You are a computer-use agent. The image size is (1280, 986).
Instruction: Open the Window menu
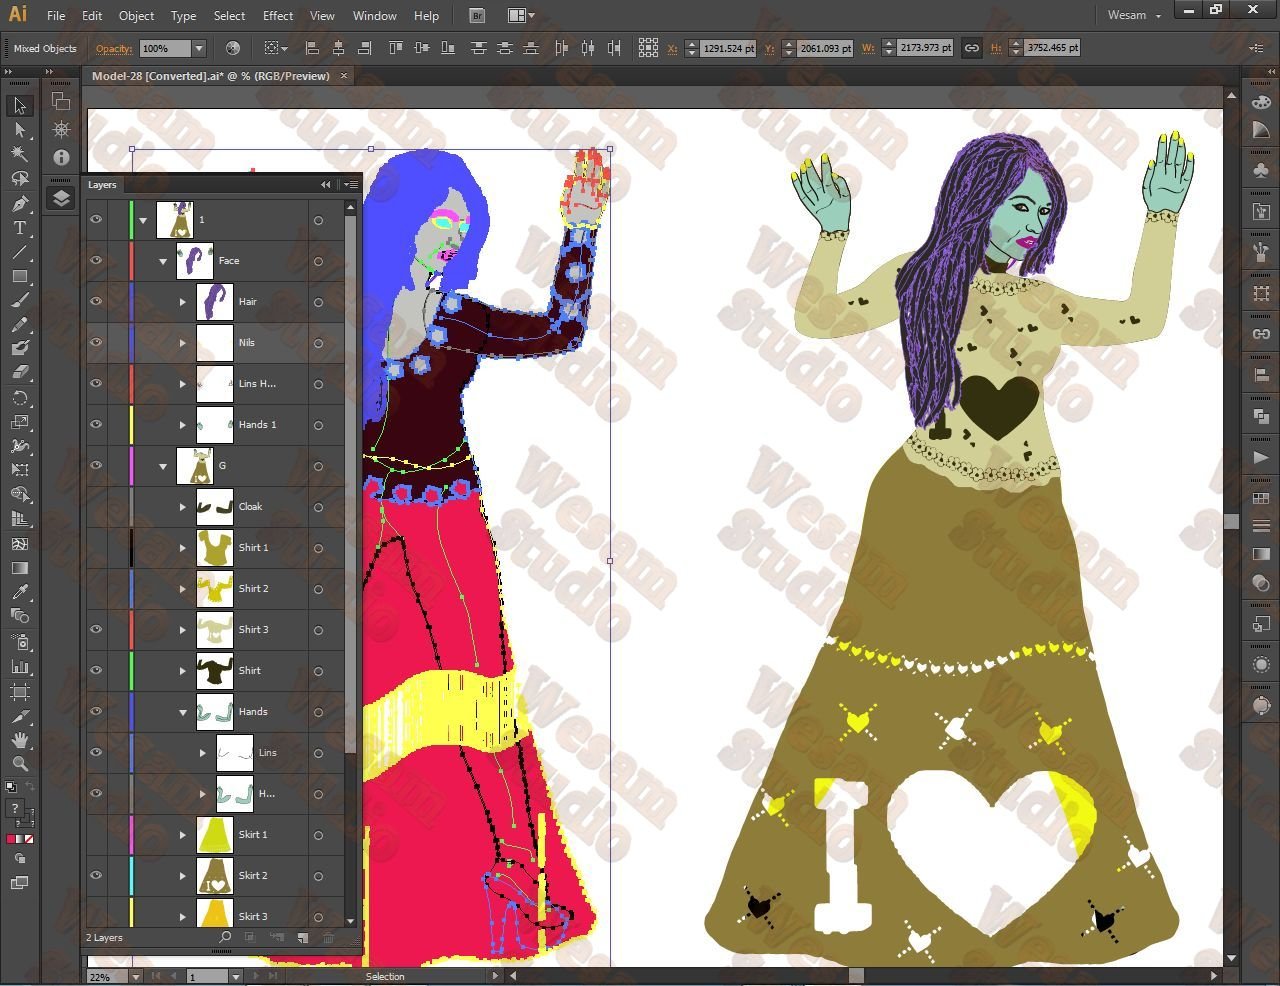[x=375, y=15]
